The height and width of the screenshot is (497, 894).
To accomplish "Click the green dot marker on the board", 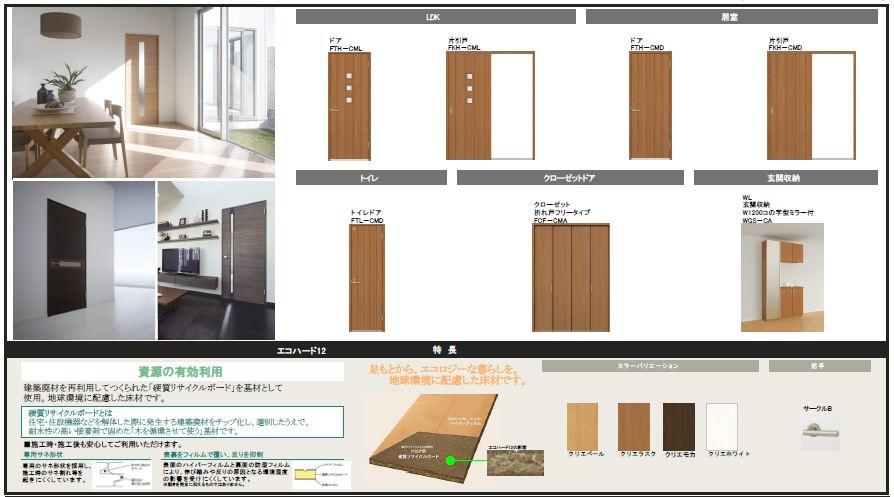I will (x=450, y=461).
